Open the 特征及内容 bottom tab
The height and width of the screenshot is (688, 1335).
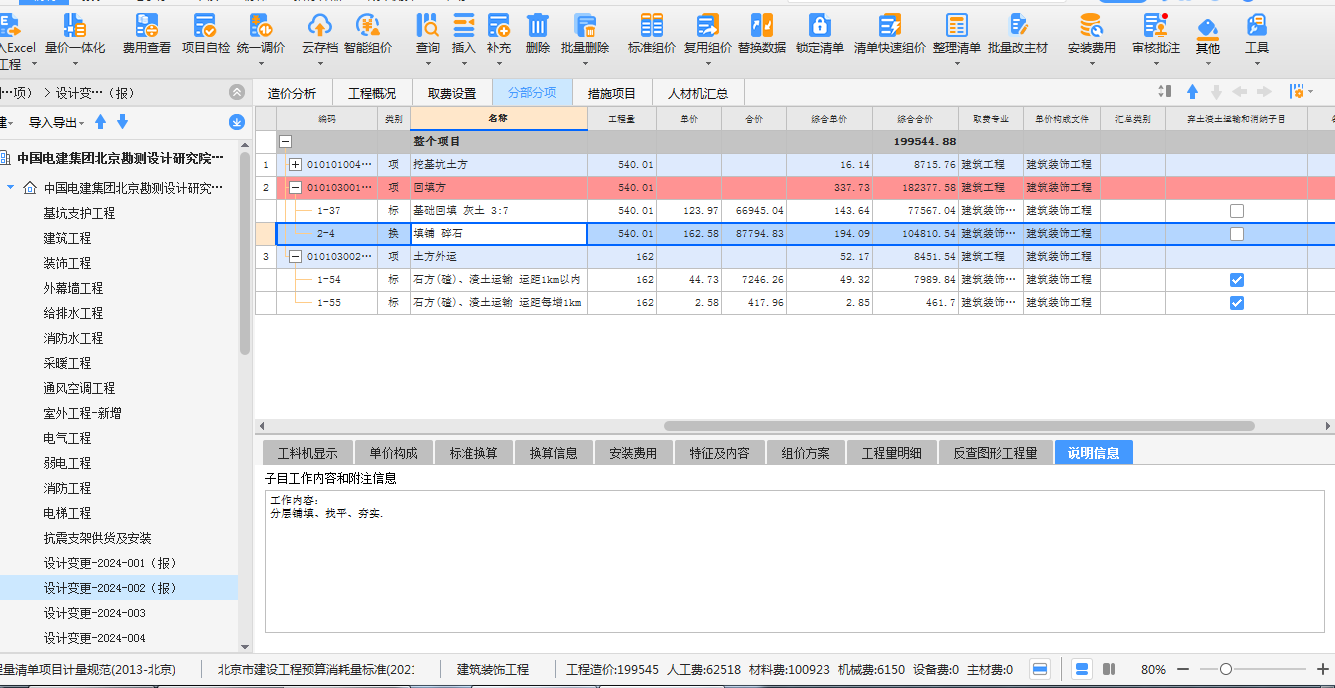tap(719, 452)
